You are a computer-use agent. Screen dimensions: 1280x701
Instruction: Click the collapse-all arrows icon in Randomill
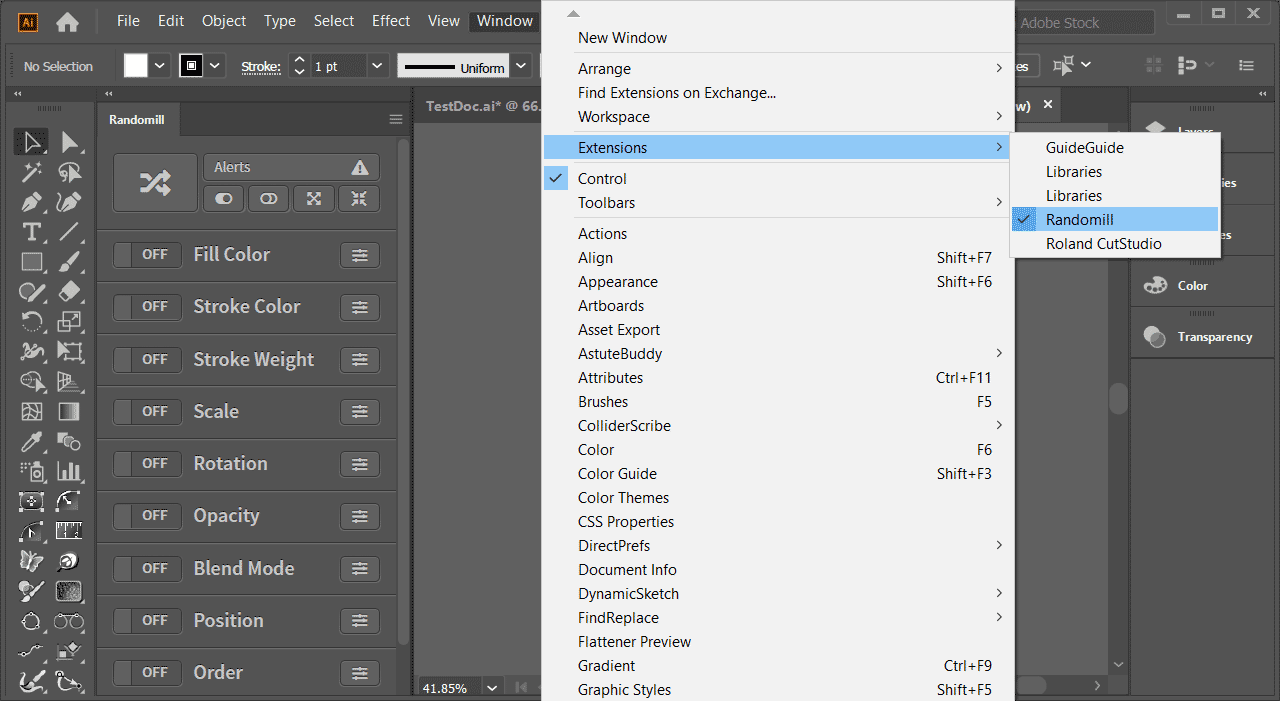pos(359,198)
